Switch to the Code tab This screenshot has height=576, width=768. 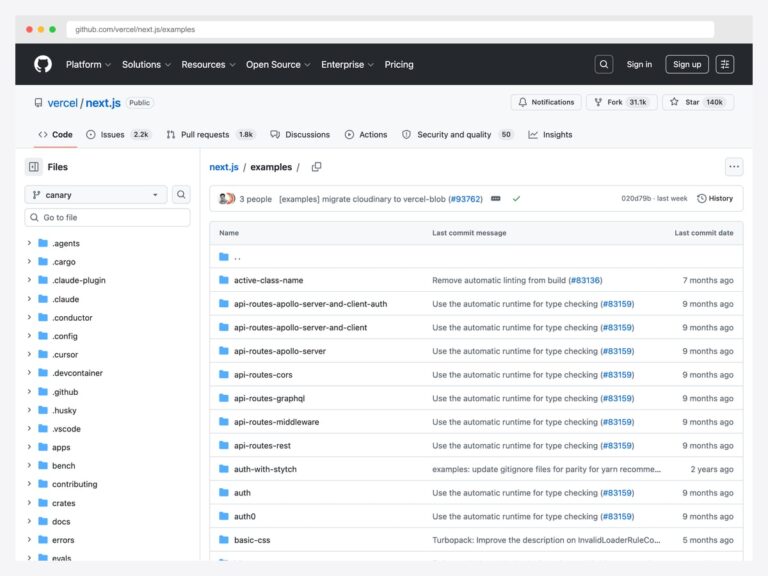pyautogui.click(x=55, y=134)
